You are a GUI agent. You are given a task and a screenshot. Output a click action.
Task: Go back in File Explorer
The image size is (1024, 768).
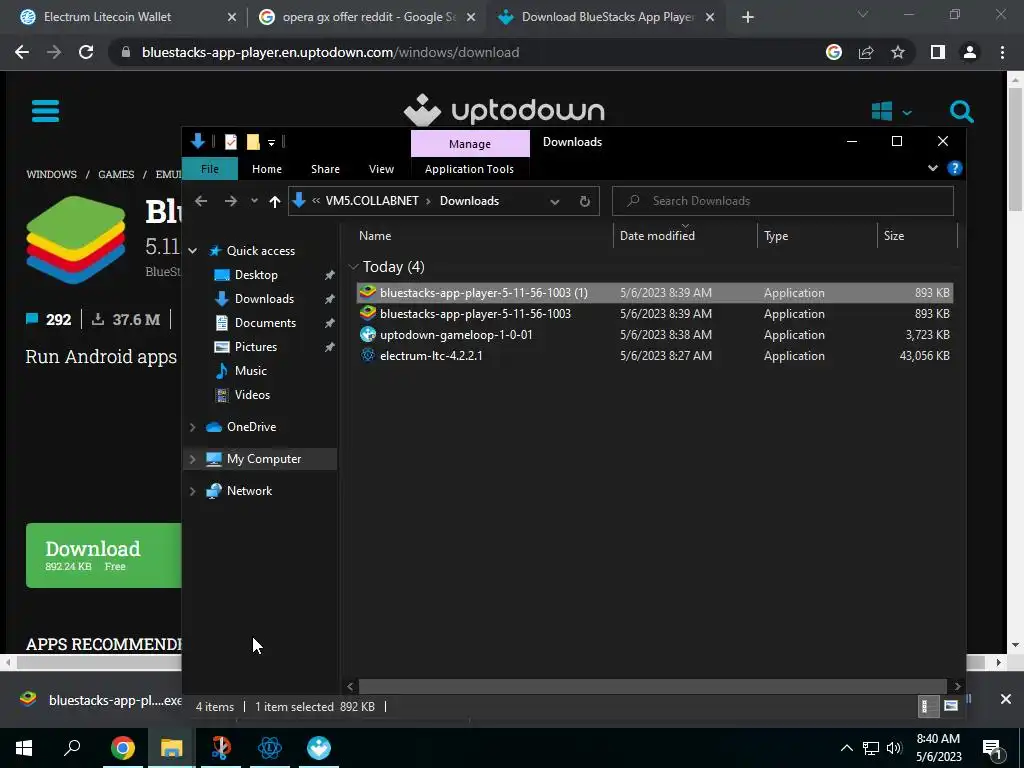[x=201, y=201]
